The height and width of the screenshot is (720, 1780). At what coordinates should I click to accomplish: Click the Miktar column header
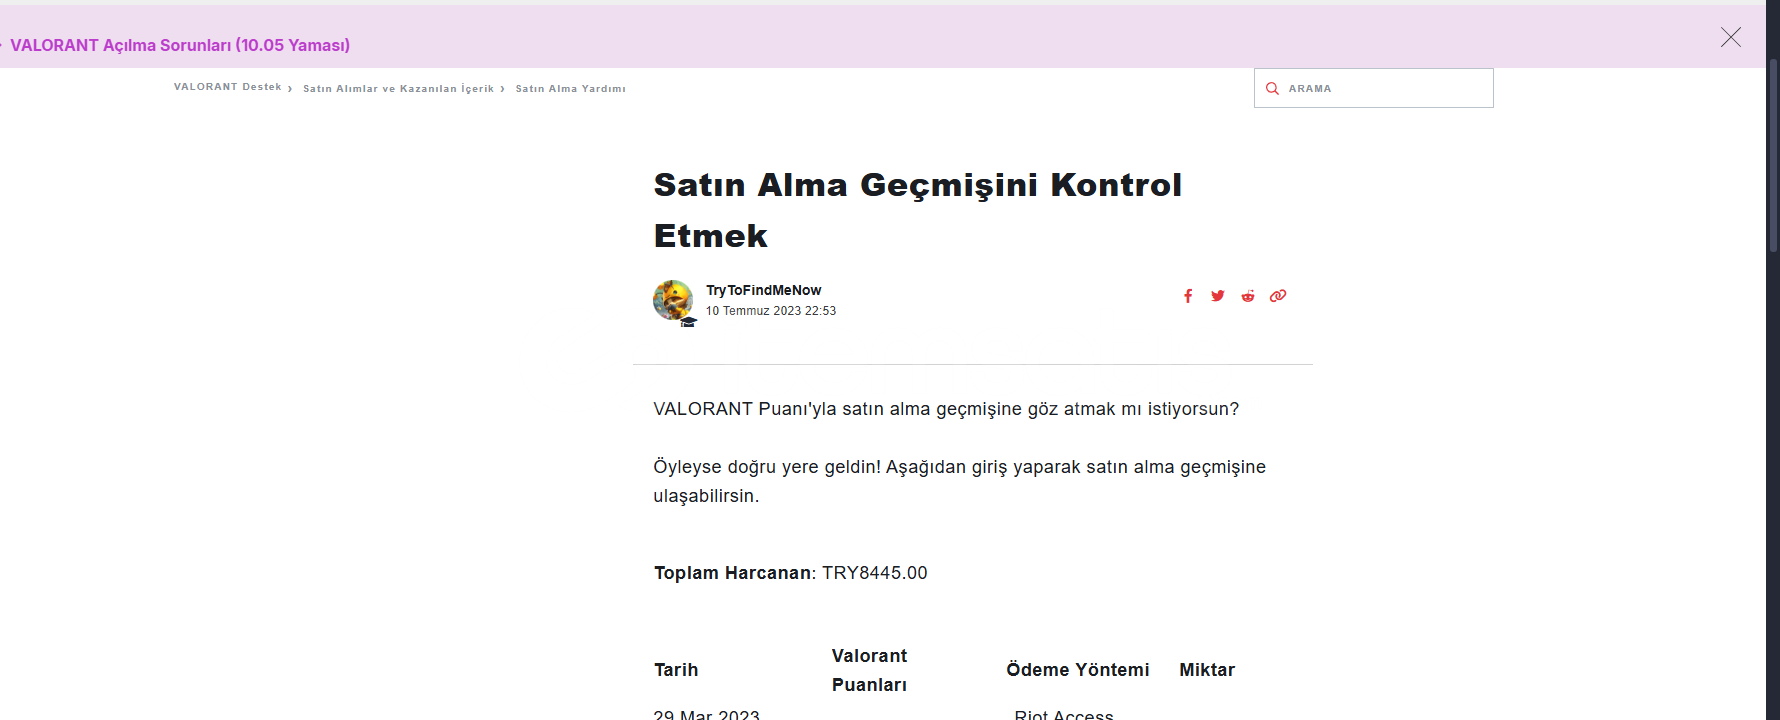click(1207, 670)
